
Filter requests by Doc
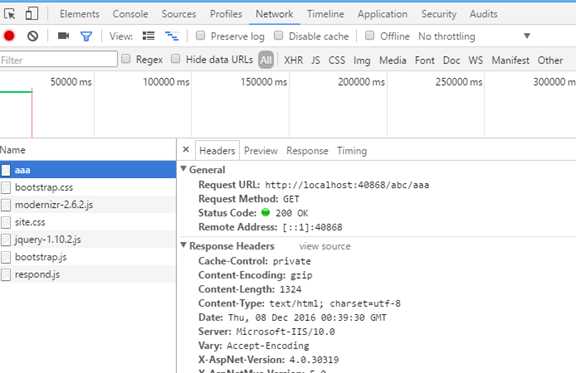click(x=451, y=60)
